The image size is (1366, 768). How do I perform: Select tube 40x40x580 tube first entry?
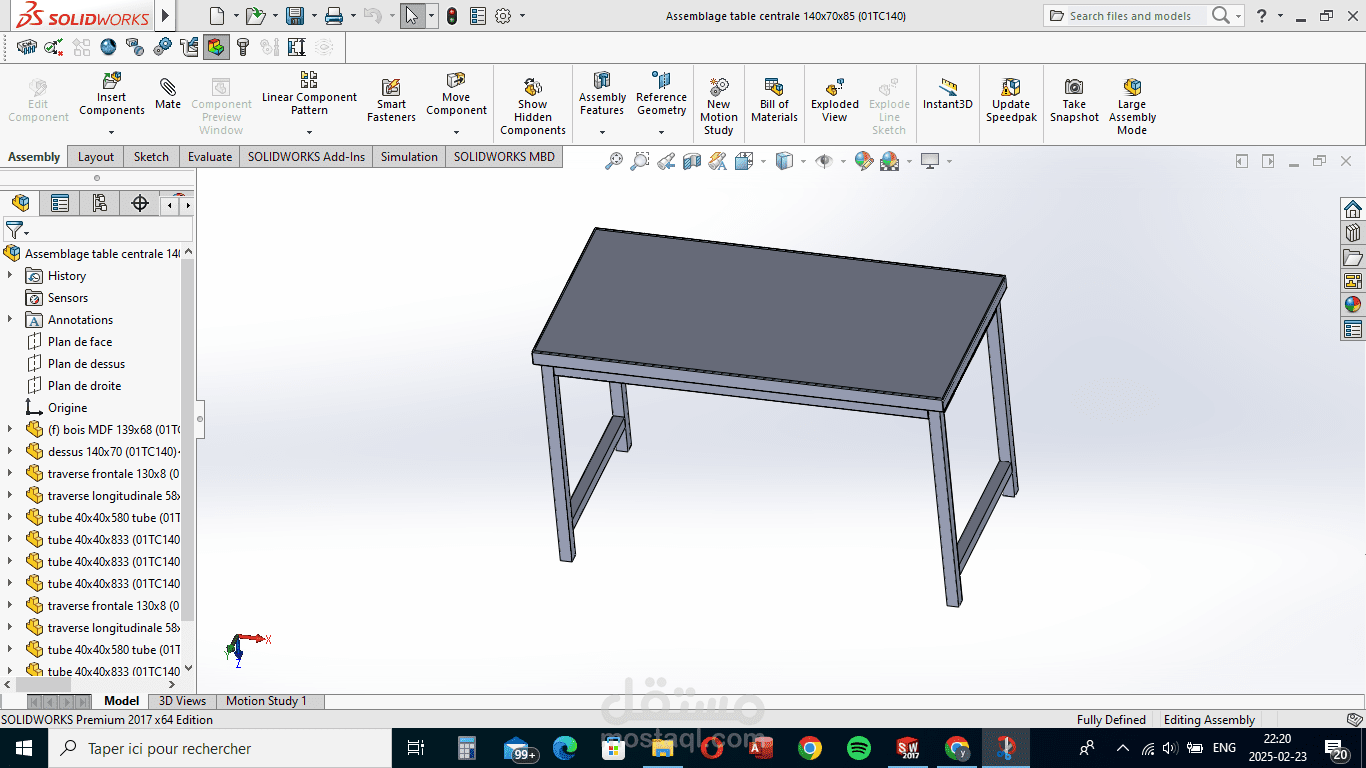(103, 517)
